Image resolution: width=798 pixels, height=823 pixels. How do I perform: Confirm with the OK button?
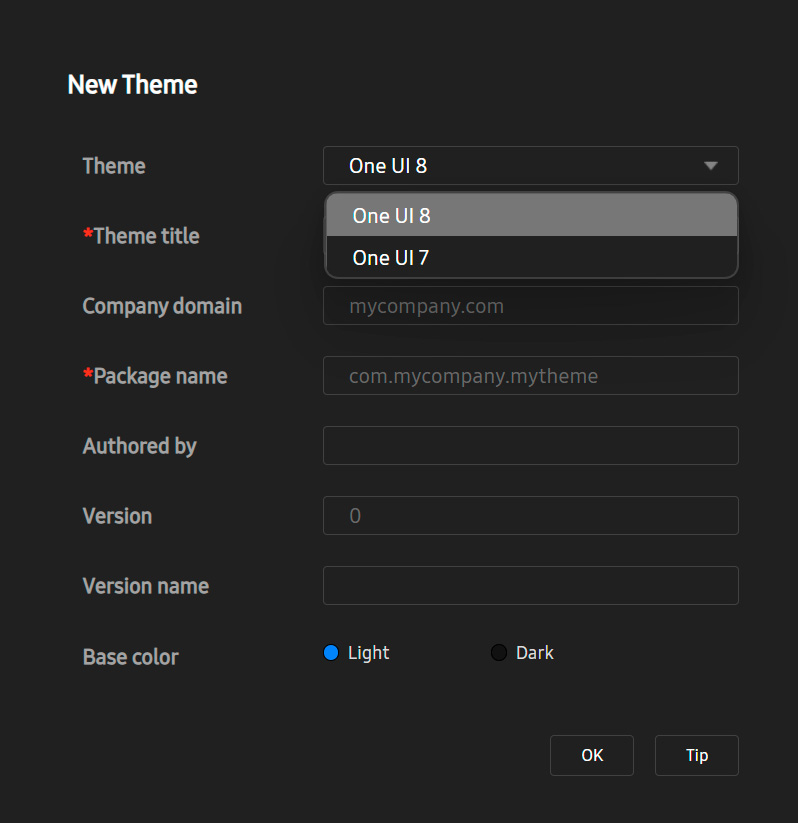pos(592,755)
